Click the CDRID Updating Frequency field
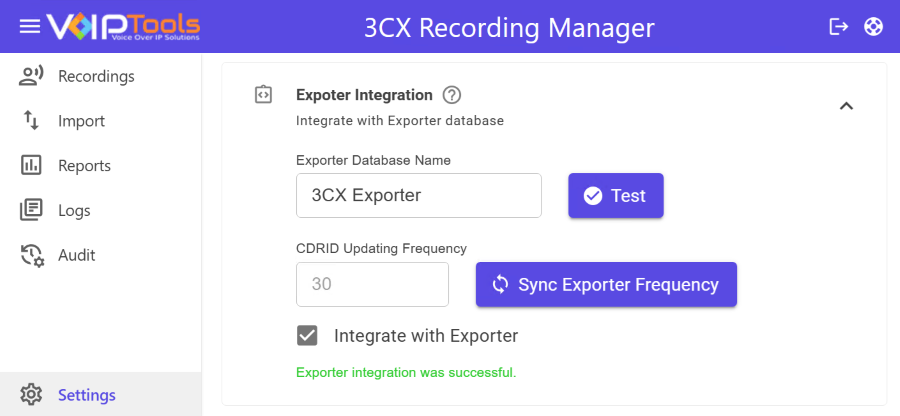This screenshot has width=900, height=416. (x=372, y=285)
